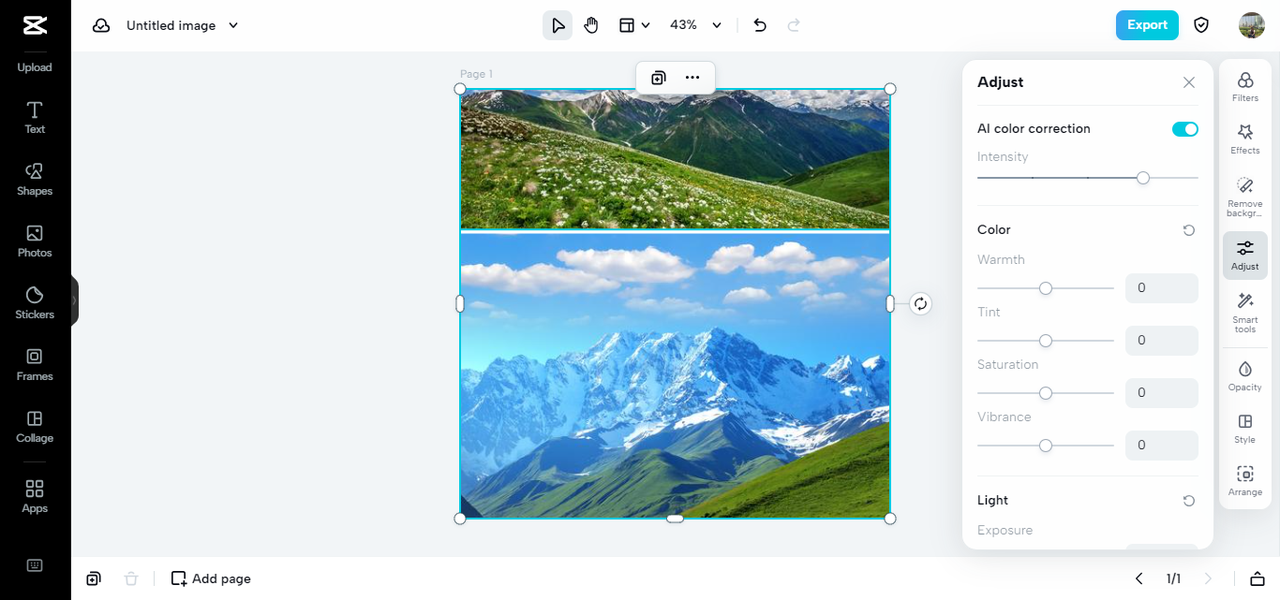The height and width of the screenshot is (600, 1280).
Task: Click the 1/1 page counter
Action: point(1174,578)
